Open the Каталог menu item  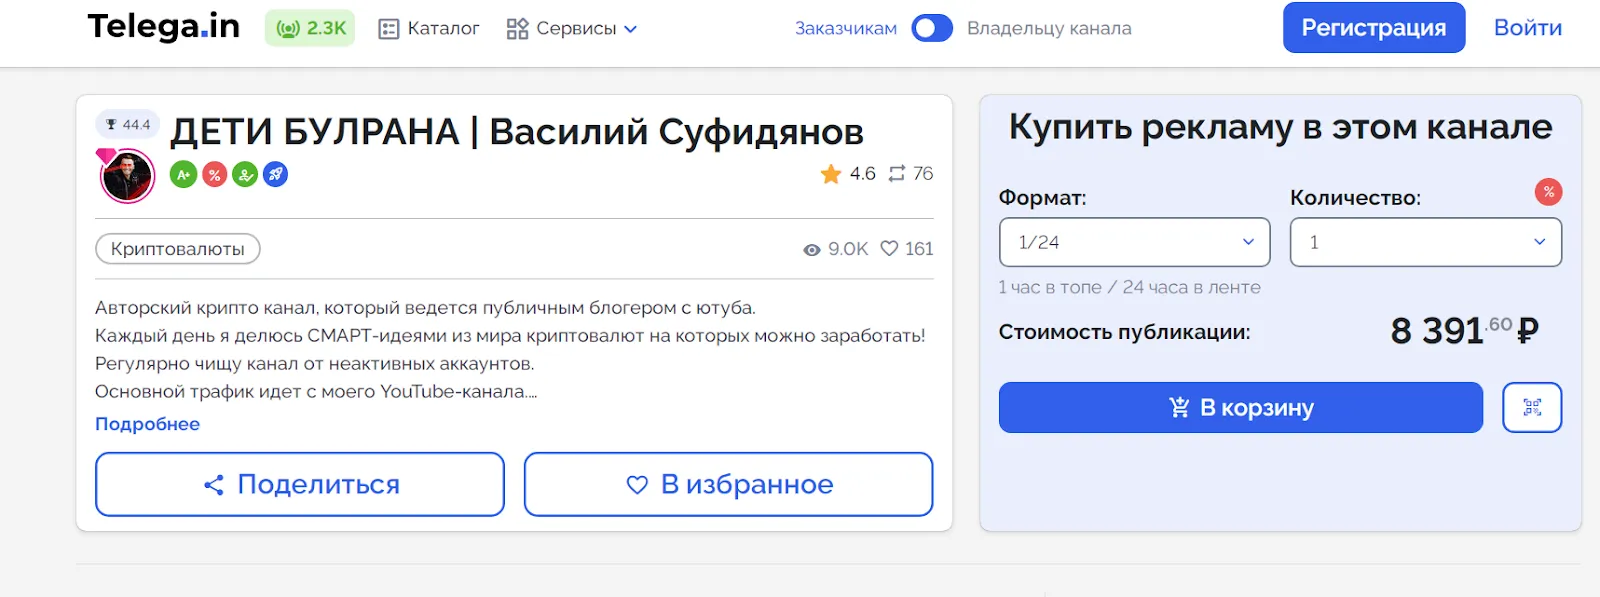[429, 28]
